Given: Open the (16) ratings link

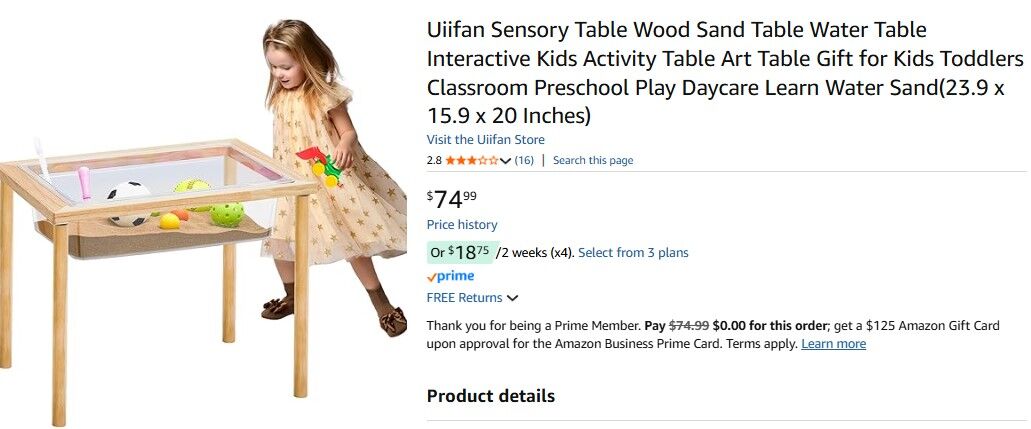Looking at the screenshot, I should (x=524, y=160).
